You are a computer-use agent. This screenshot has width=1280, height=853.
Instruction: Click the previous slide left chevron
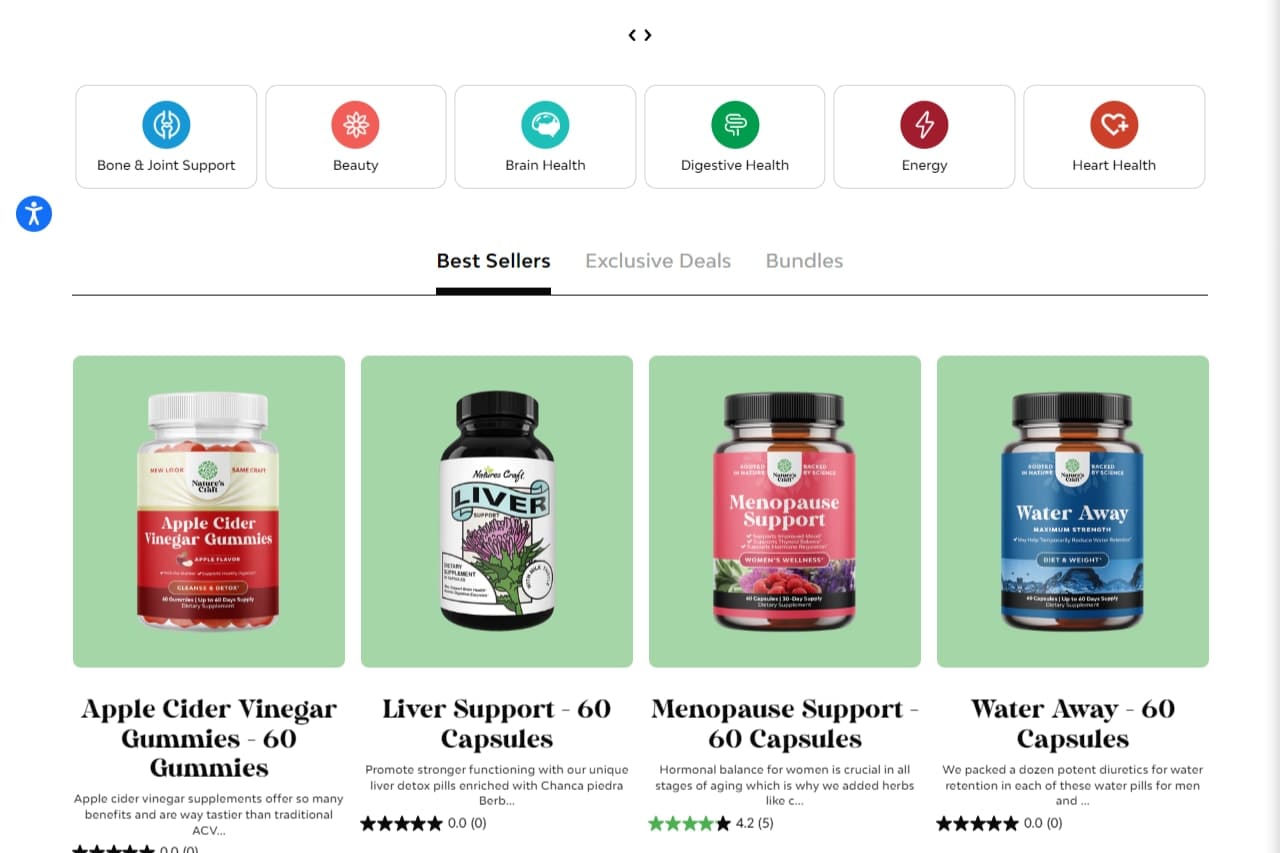(x=633, y=35)
